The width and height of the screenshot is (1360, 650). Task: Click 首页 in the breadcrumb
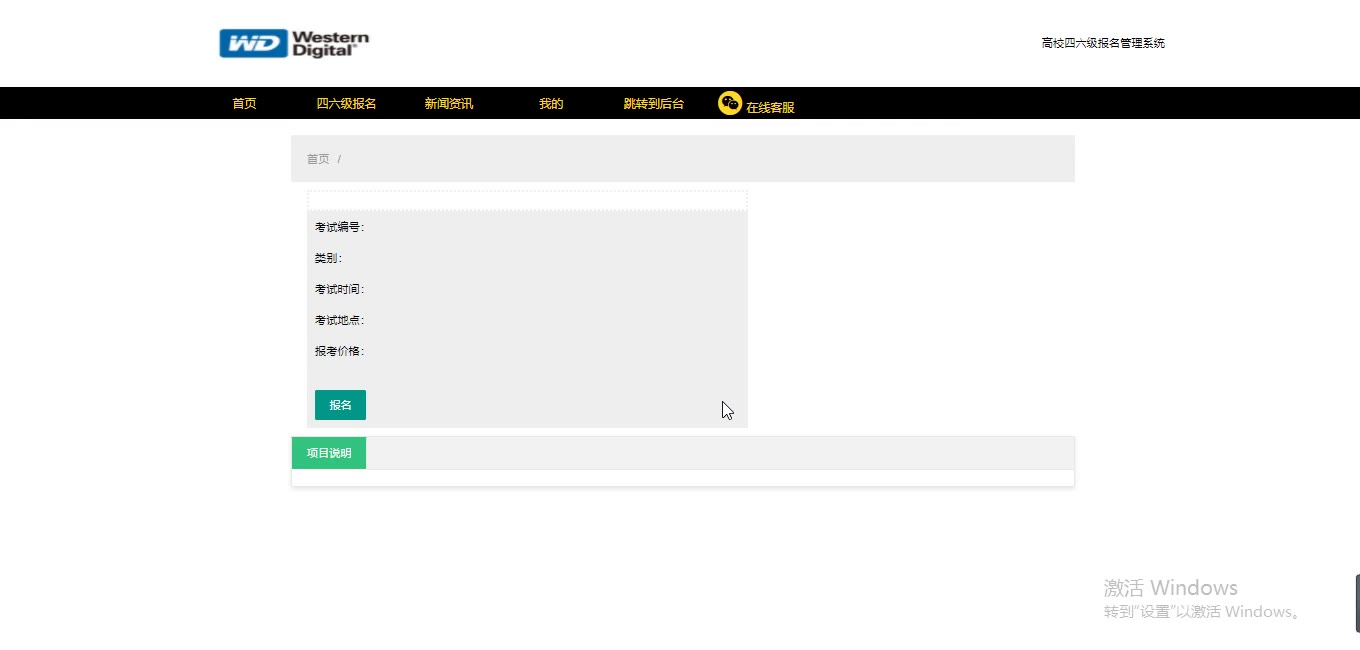tap(318, 159)
